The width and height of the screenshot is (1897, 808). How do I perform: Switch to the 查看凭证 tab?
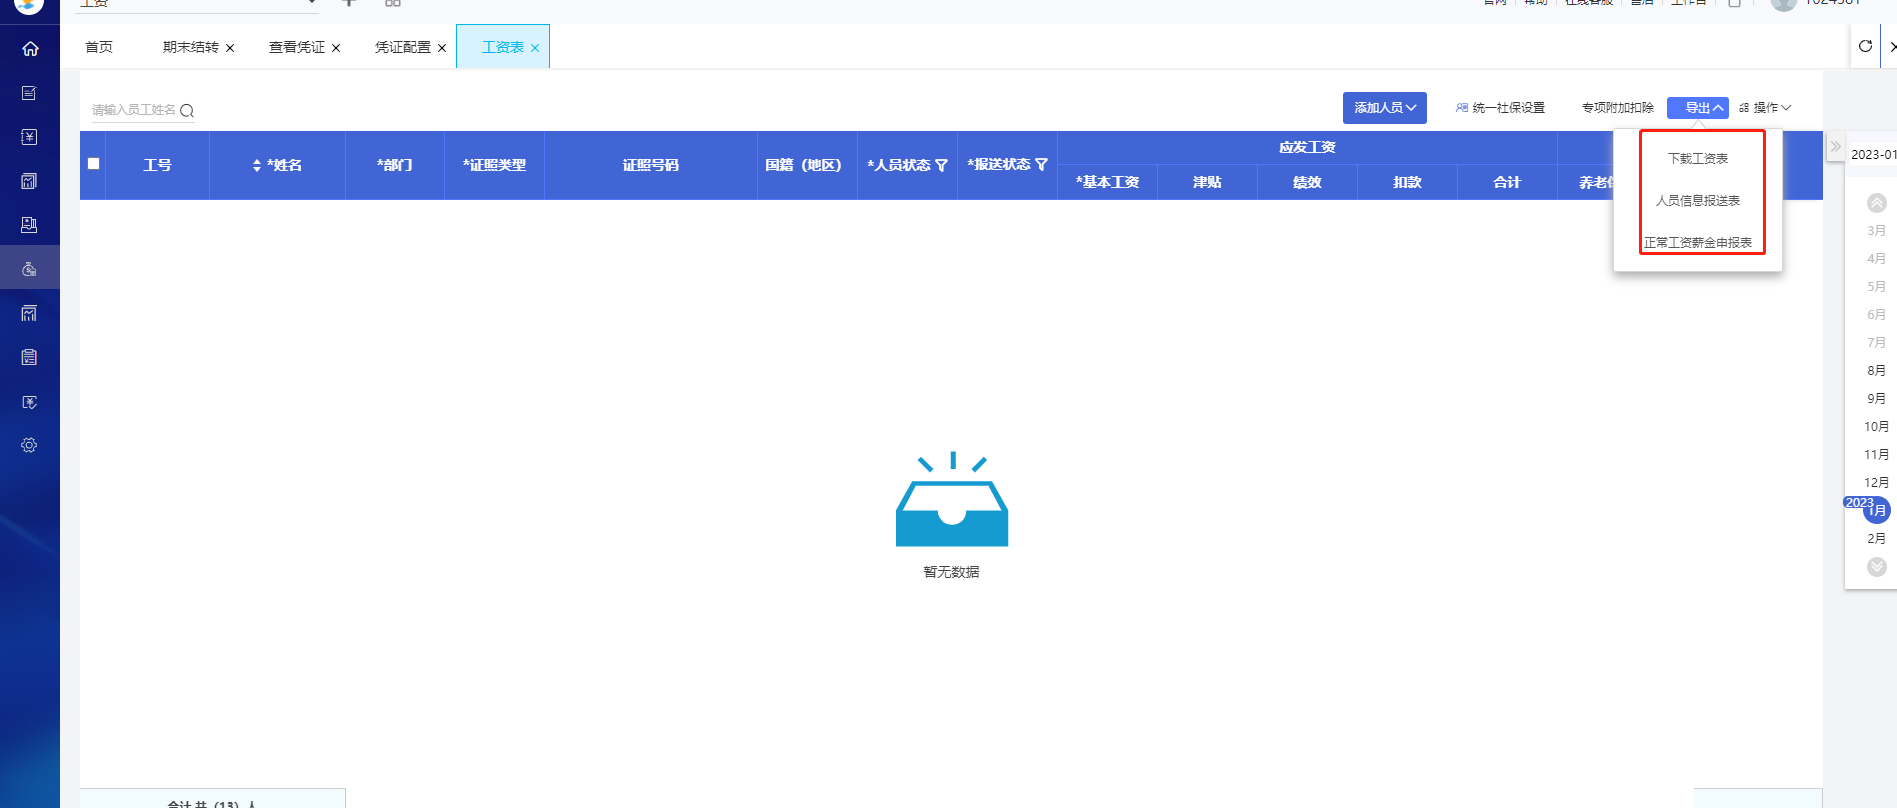coord(296,47)
